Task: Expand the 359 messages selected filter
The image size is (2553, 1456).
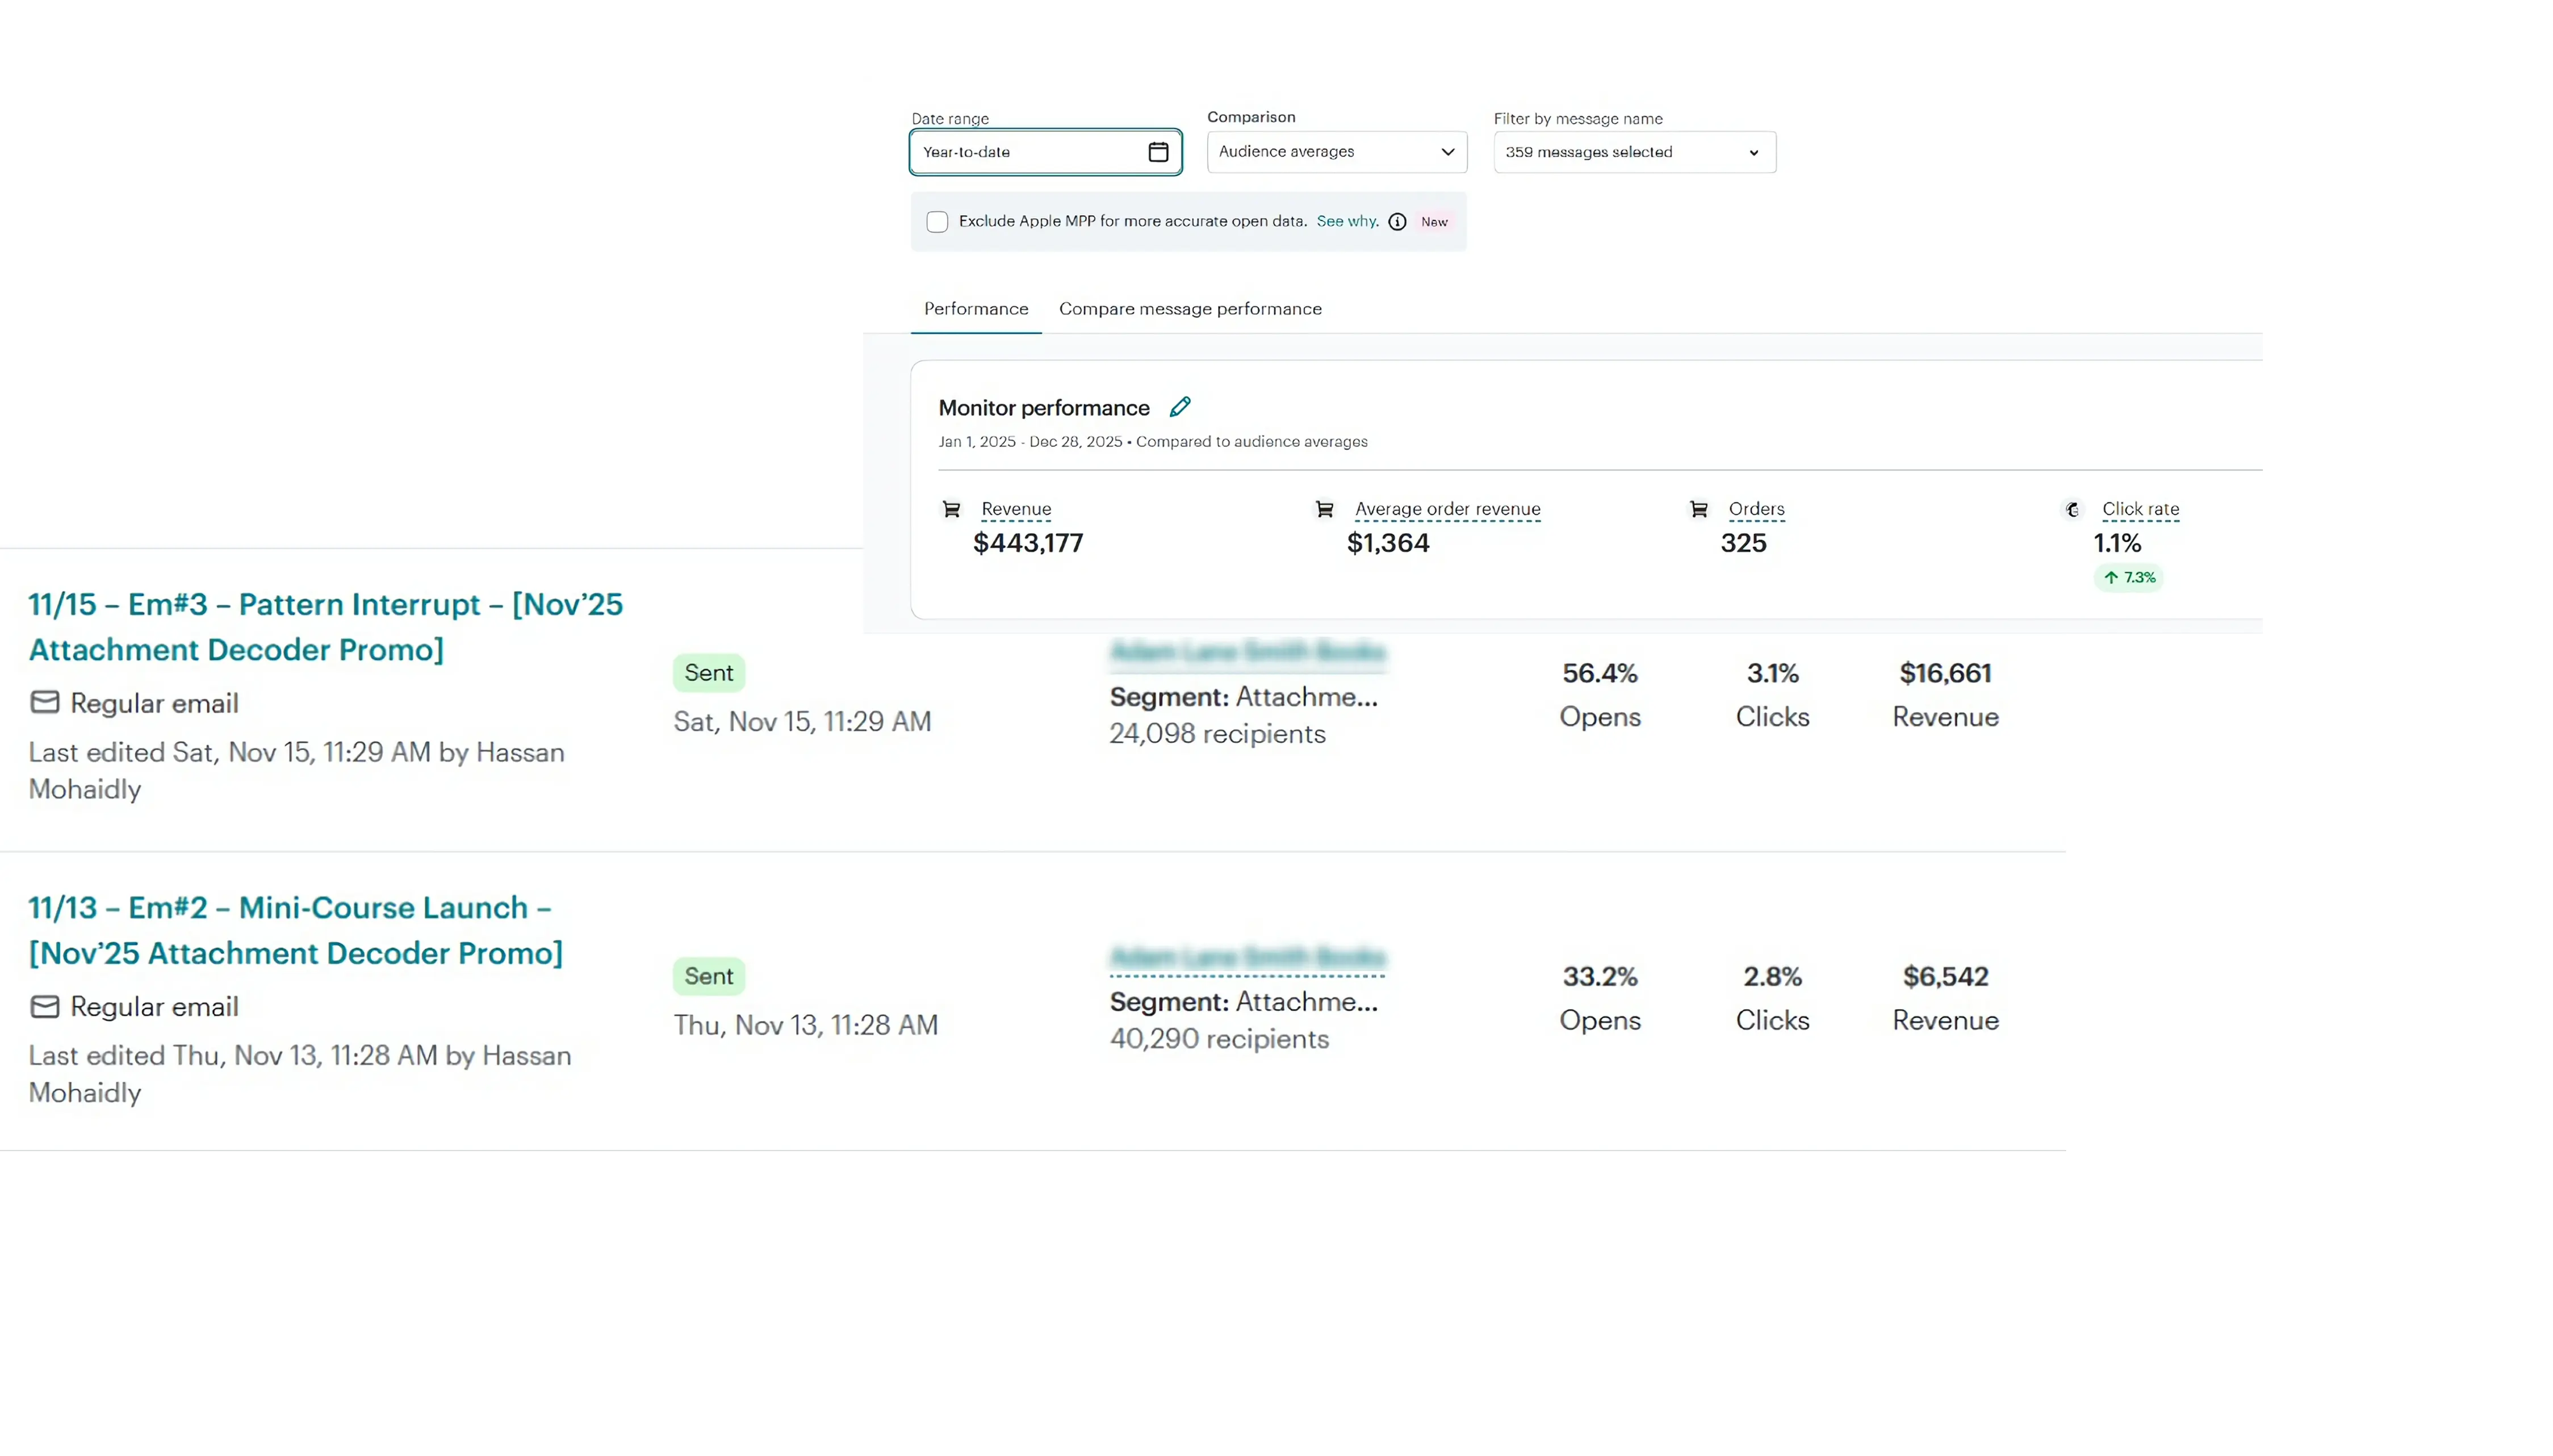Action: (x=1633, y=152)
